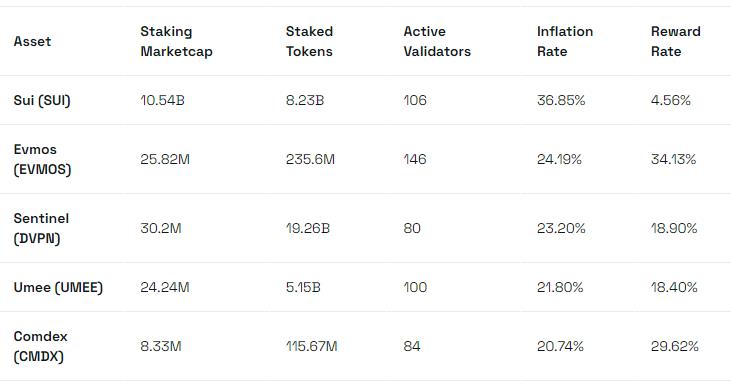731x391 pixels.
Task: Select Evmos reward rate 34.13%
Action: click(x=673, y=159)
